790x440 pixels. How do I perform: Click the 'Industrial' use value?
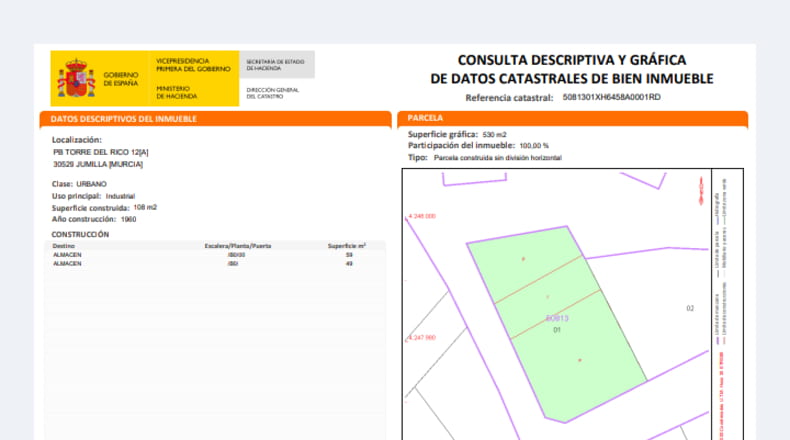click(120, 196)
